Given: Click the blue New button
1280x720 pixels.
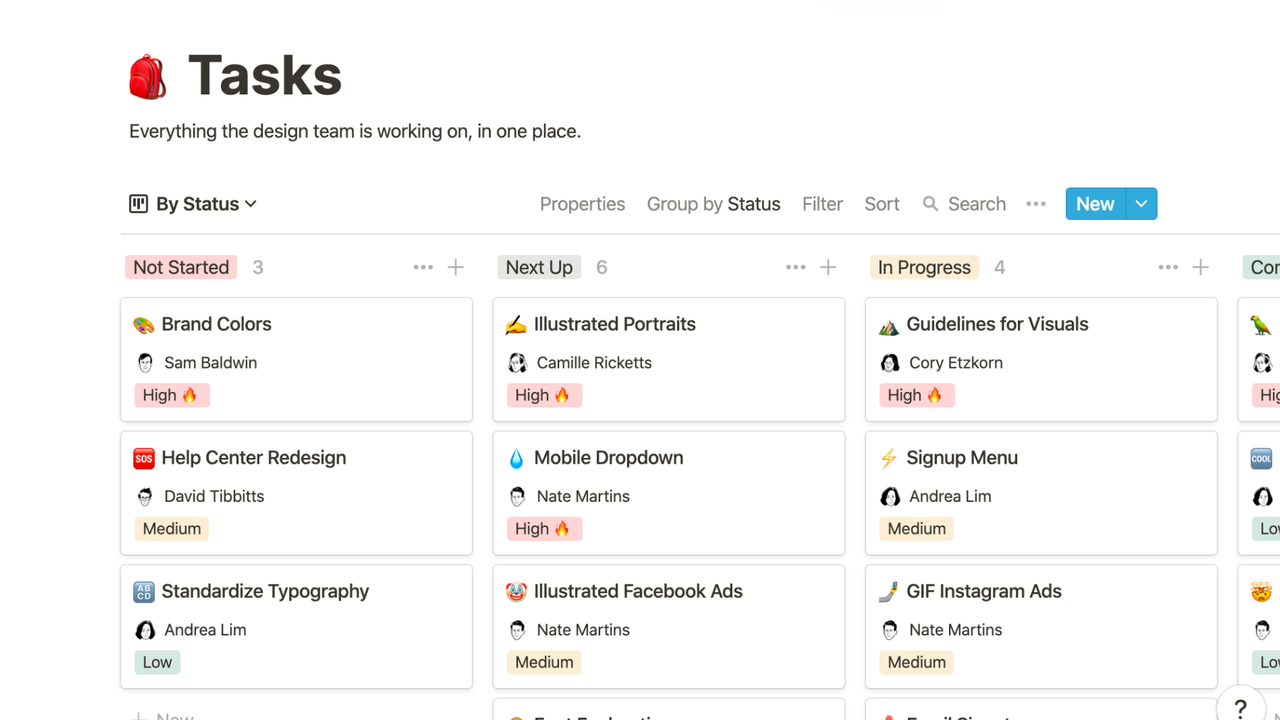Looking at the screenshot, I should [1095, 203].
